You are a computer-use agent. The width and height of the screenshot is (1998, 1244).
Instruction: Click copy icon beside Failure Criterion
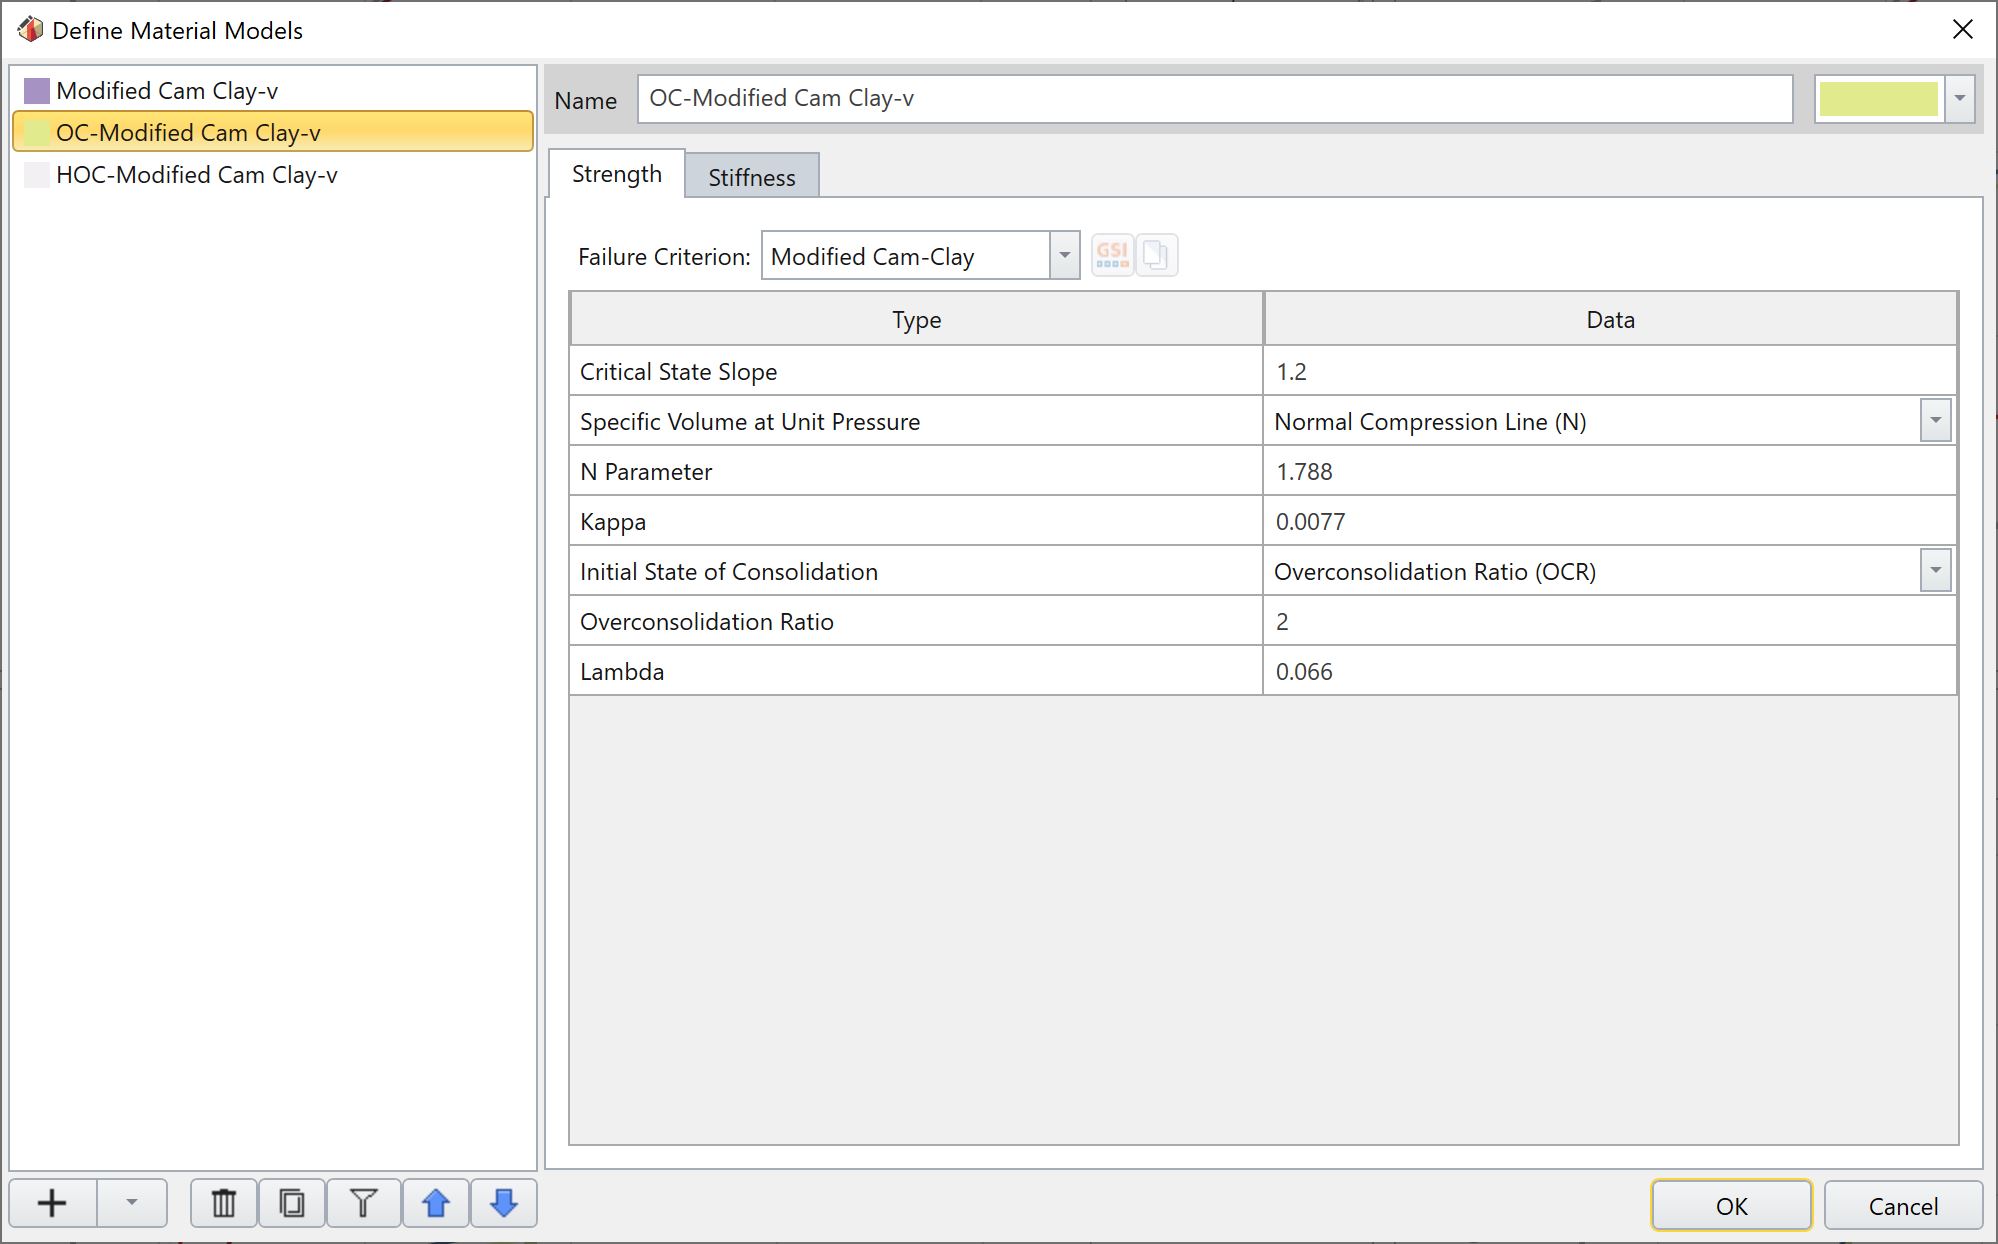(1156, 255)
